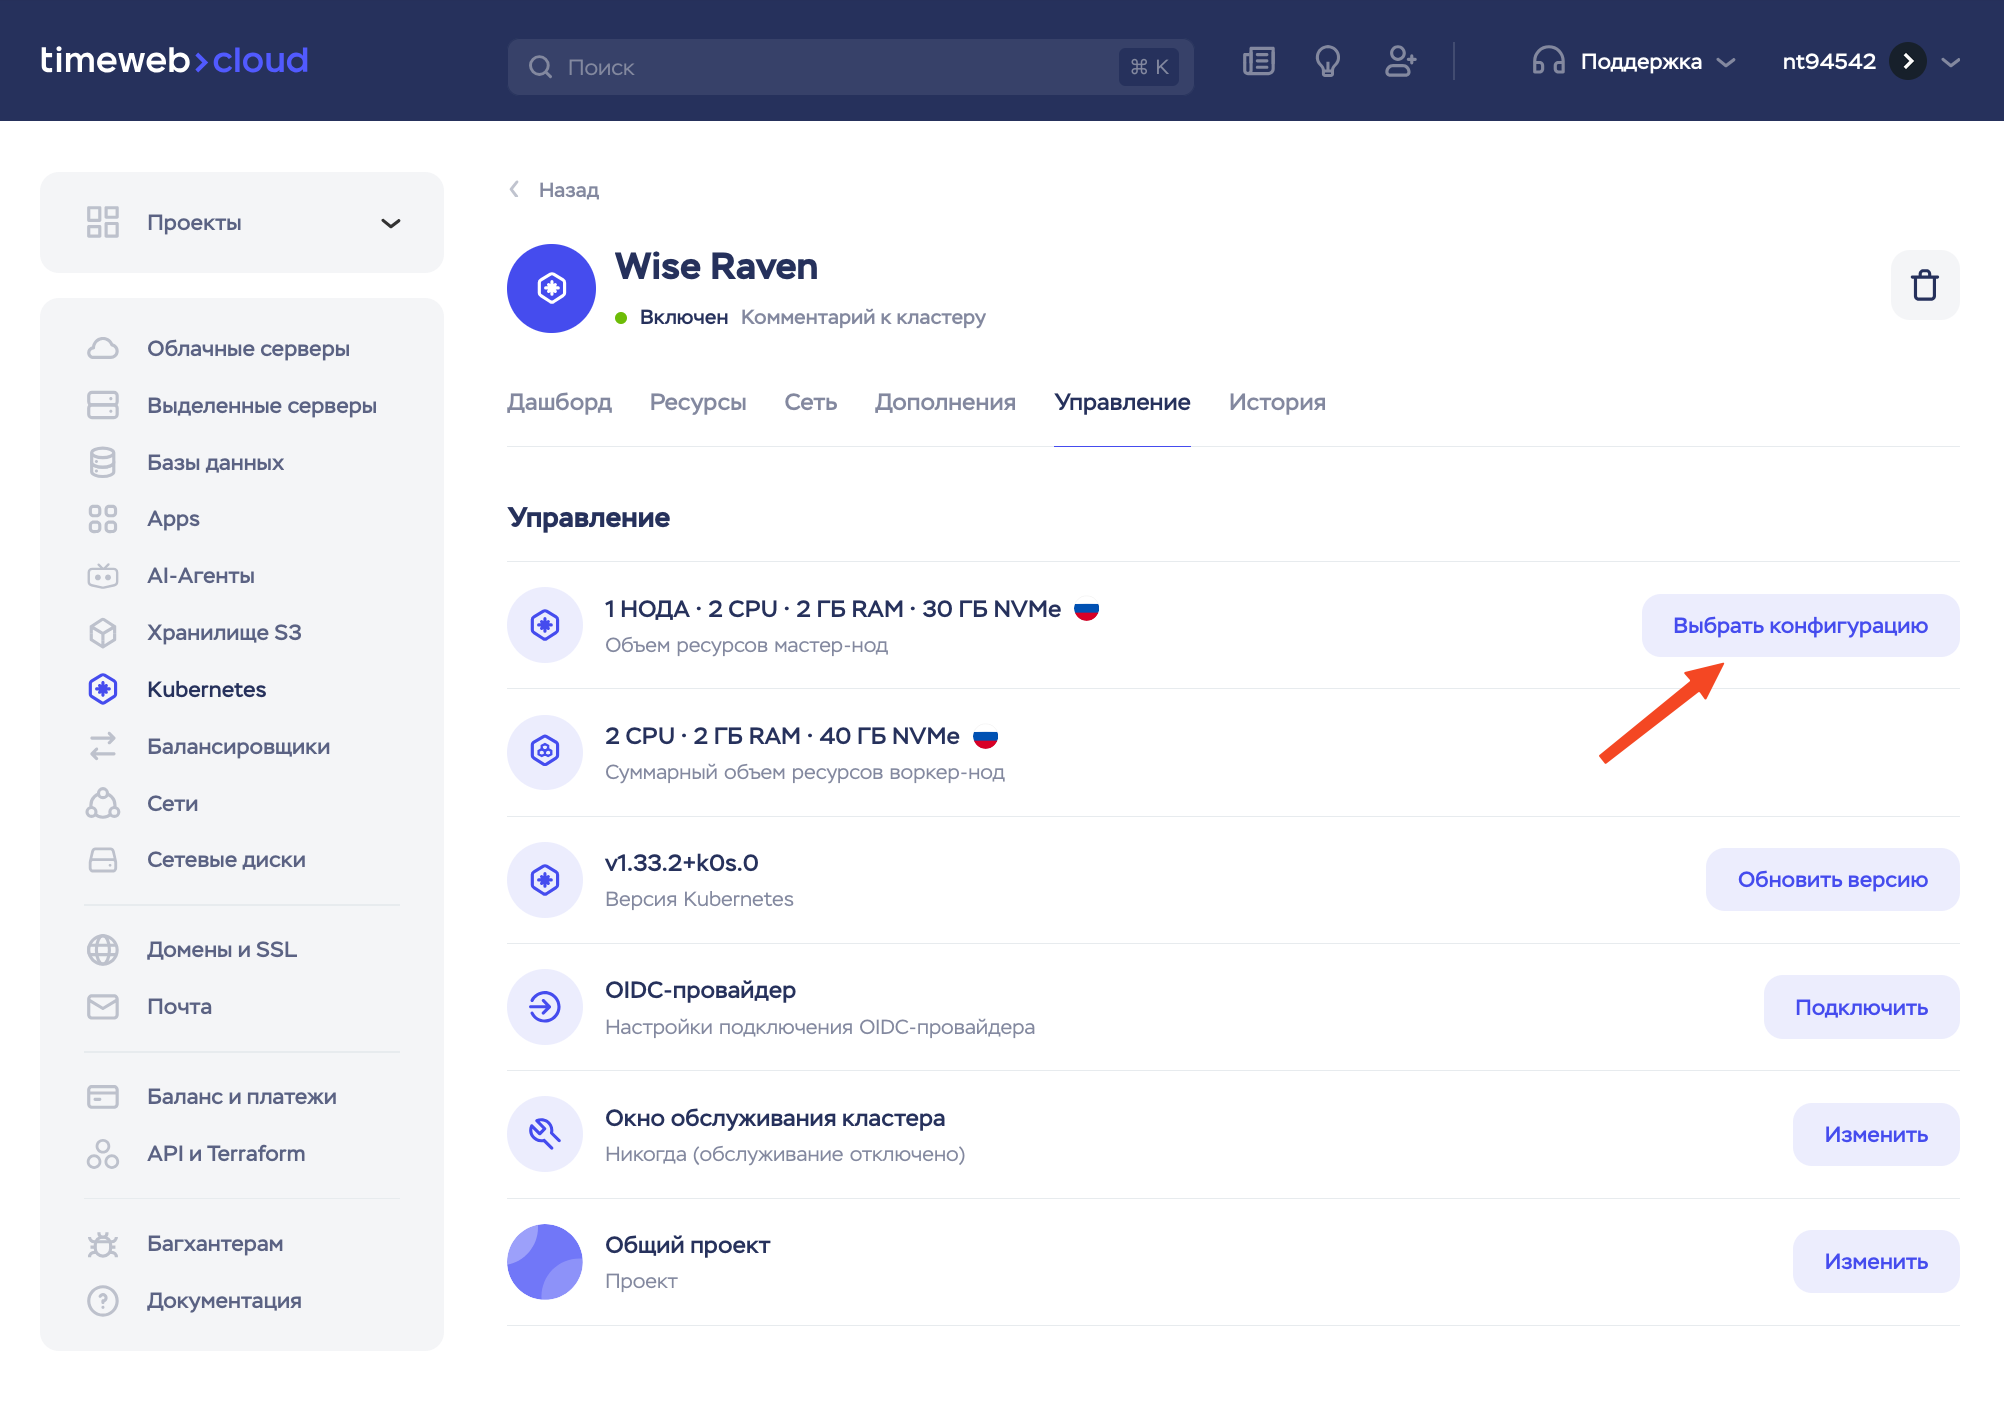The height and width of the screenshot is (1410, 2004).
Task: Go back via the Назад link
Action: 554,189
